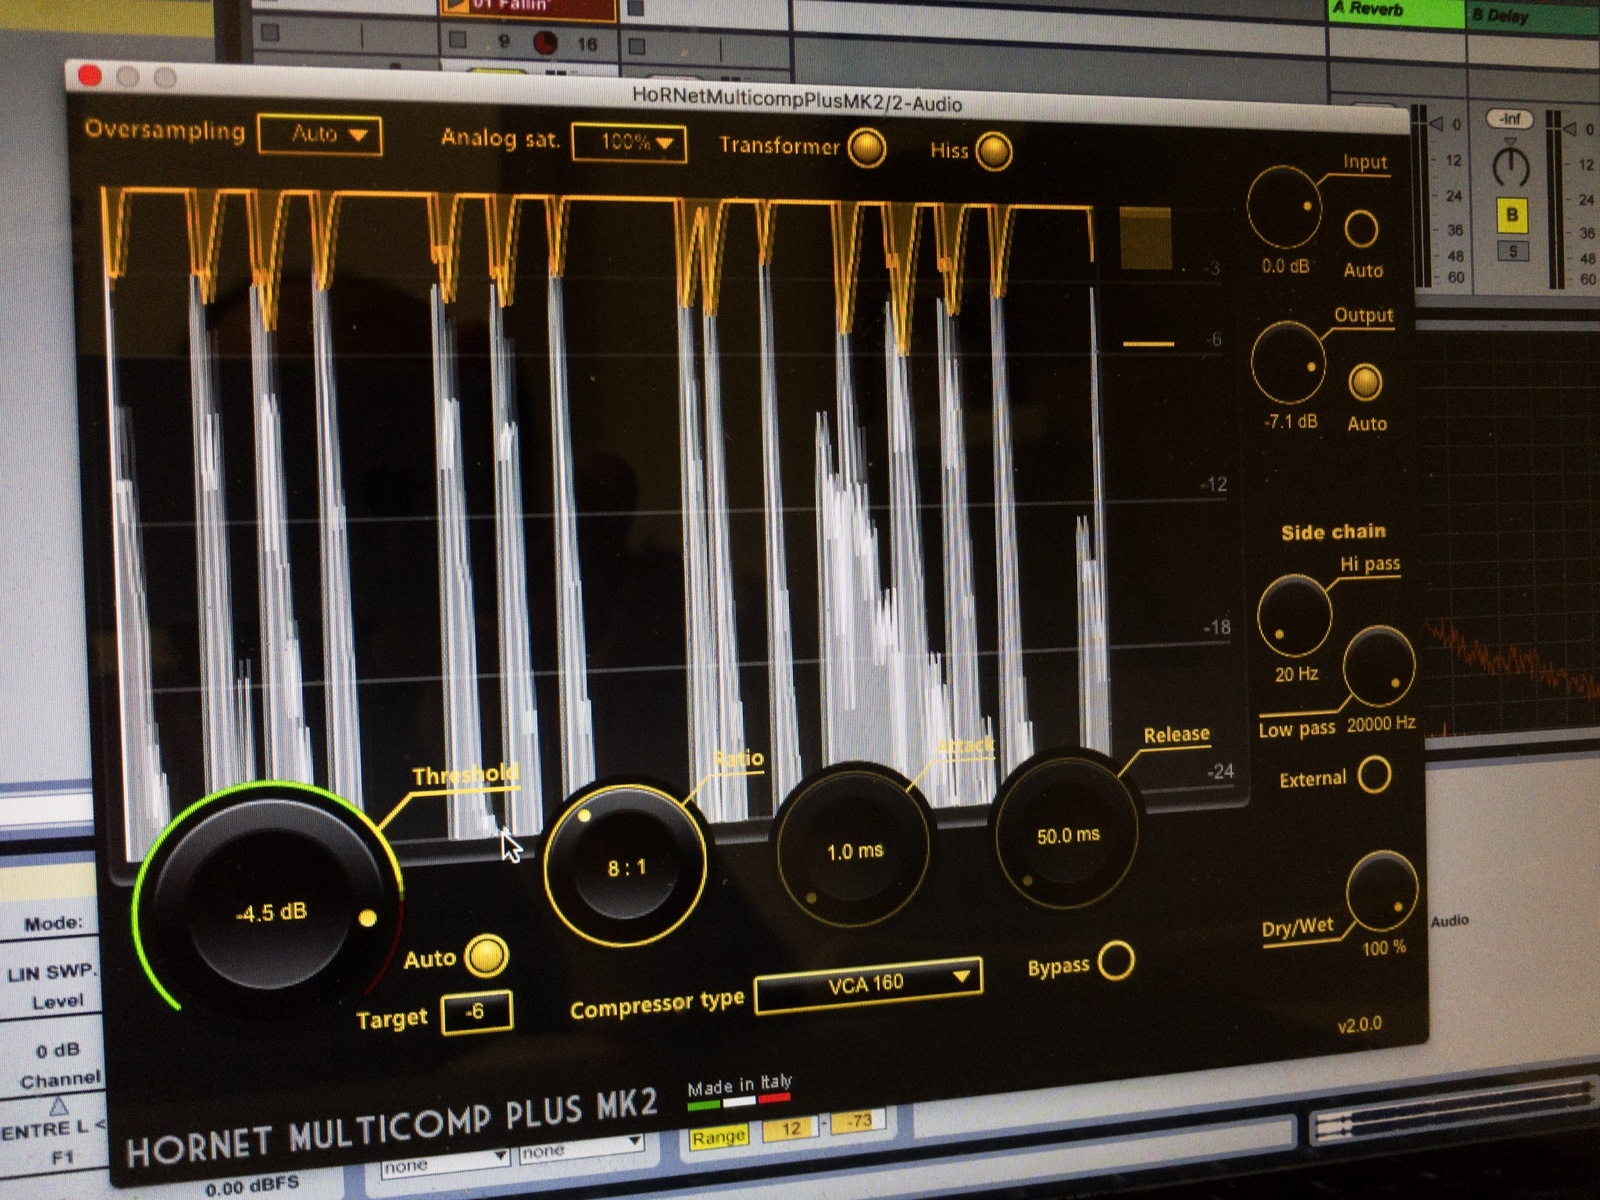The image size is (1600, 1200).
Task: Click the HoRNetMulticompPlusMK2/2-Audio window title
Action: 797,100
